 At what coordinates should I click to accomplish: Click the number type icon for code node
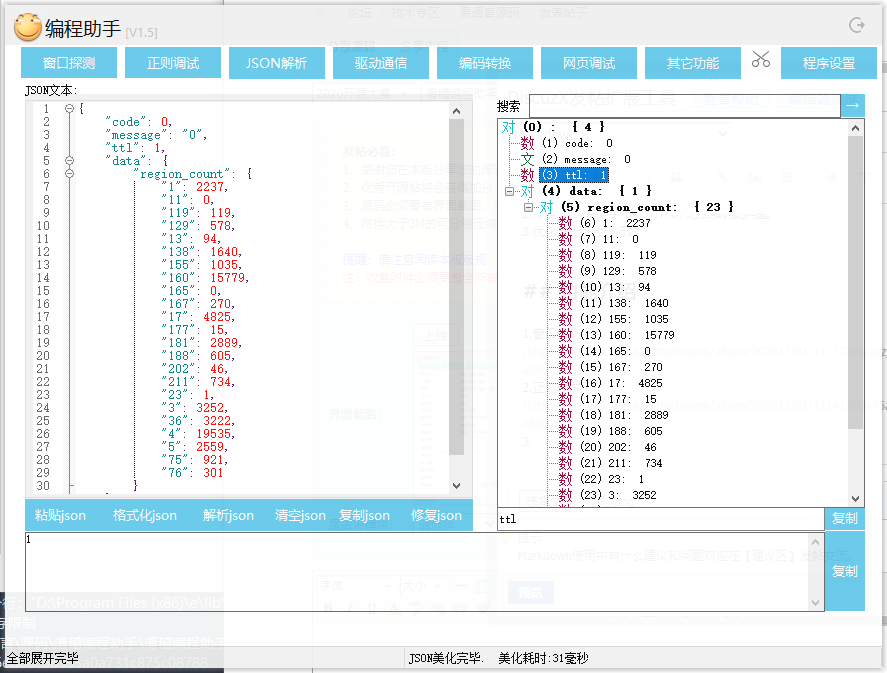(x=527, y=143)
